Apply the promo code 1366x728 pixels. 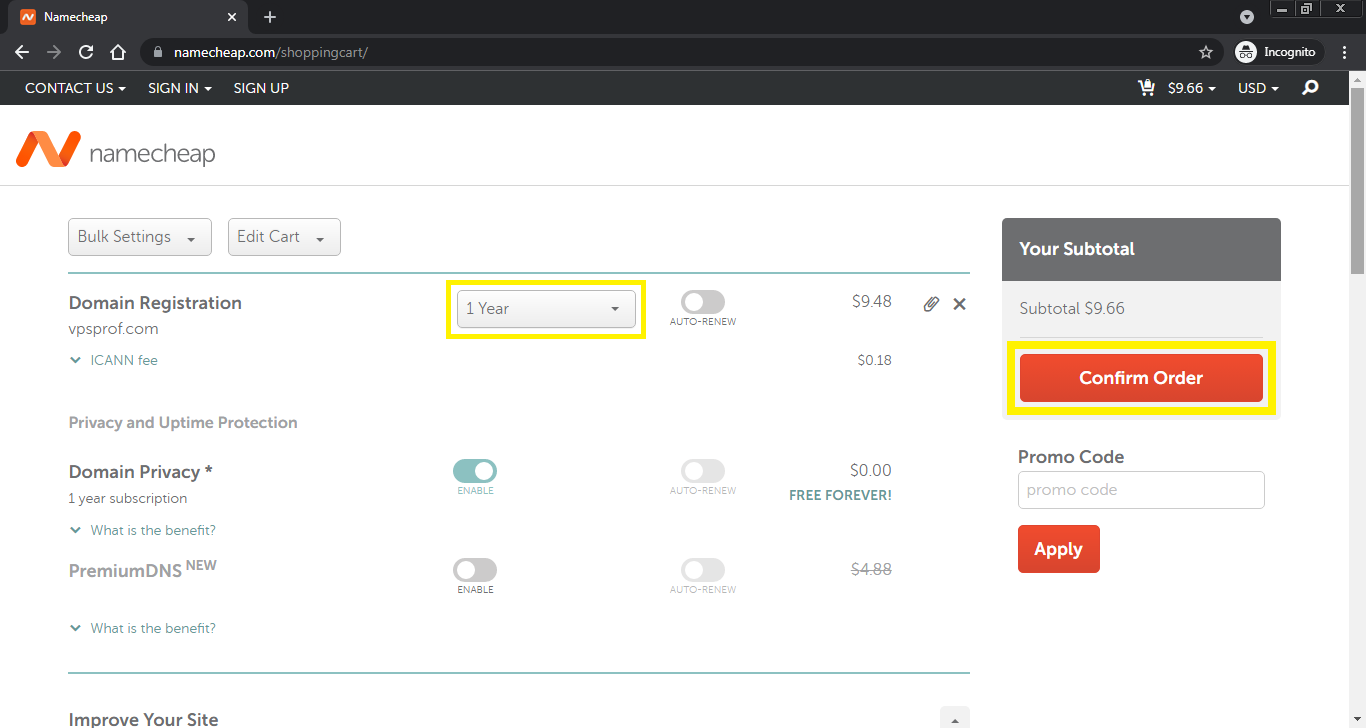coord(1058,549)
